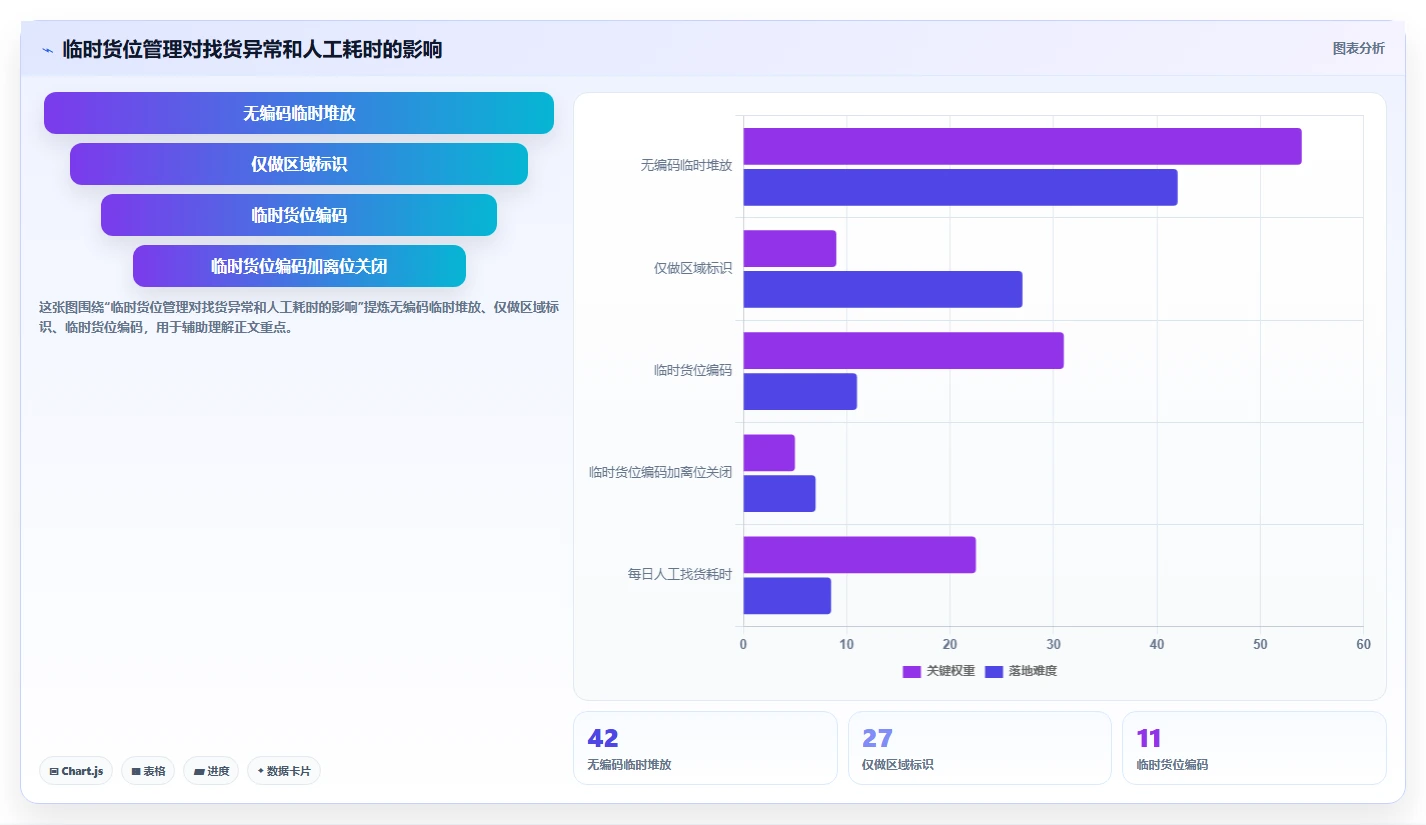Image resolution: width=1426 pixels, height=825 pixels.
Task: Click the 仅做区域标识 chart axis label
Action: coord(693,268)
